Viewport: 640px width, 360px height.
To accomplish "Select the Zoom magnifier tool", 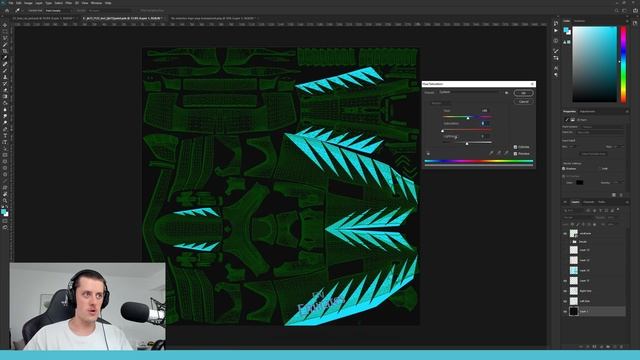I will pyautogui.click(x=5, y=200).
